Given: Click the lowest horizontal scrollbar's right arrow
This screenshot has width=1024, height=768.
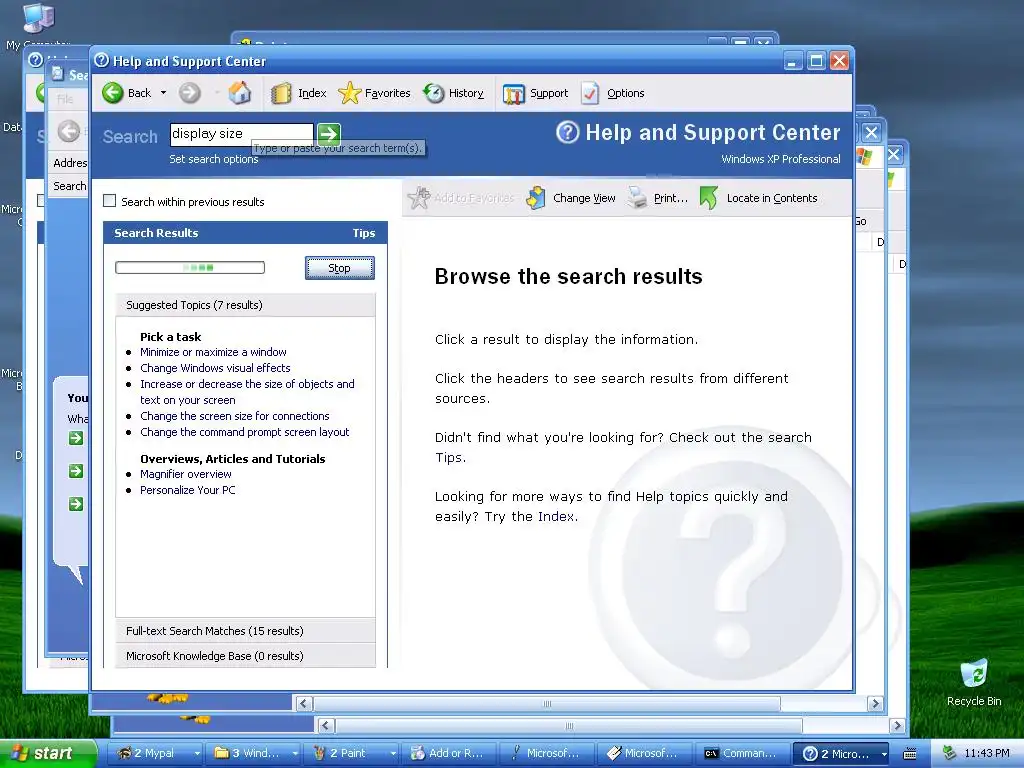Looking at the screenshot, I should pyautogui.click(x=897, y=726).
